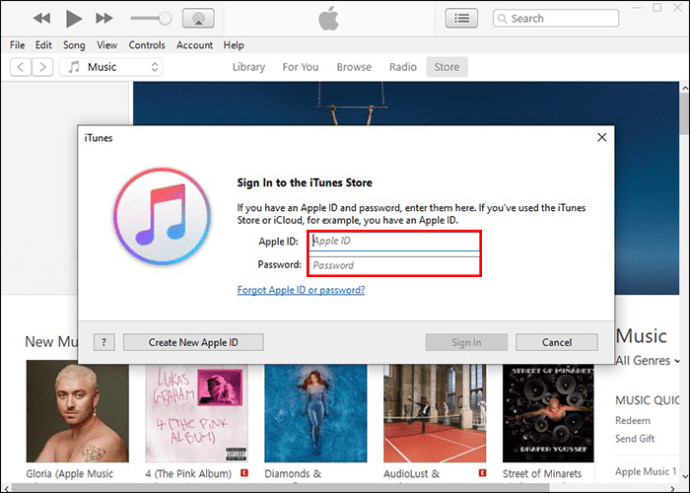
Task: Open the Street of Minarets album cover
Action: click(x=548, y=413)
